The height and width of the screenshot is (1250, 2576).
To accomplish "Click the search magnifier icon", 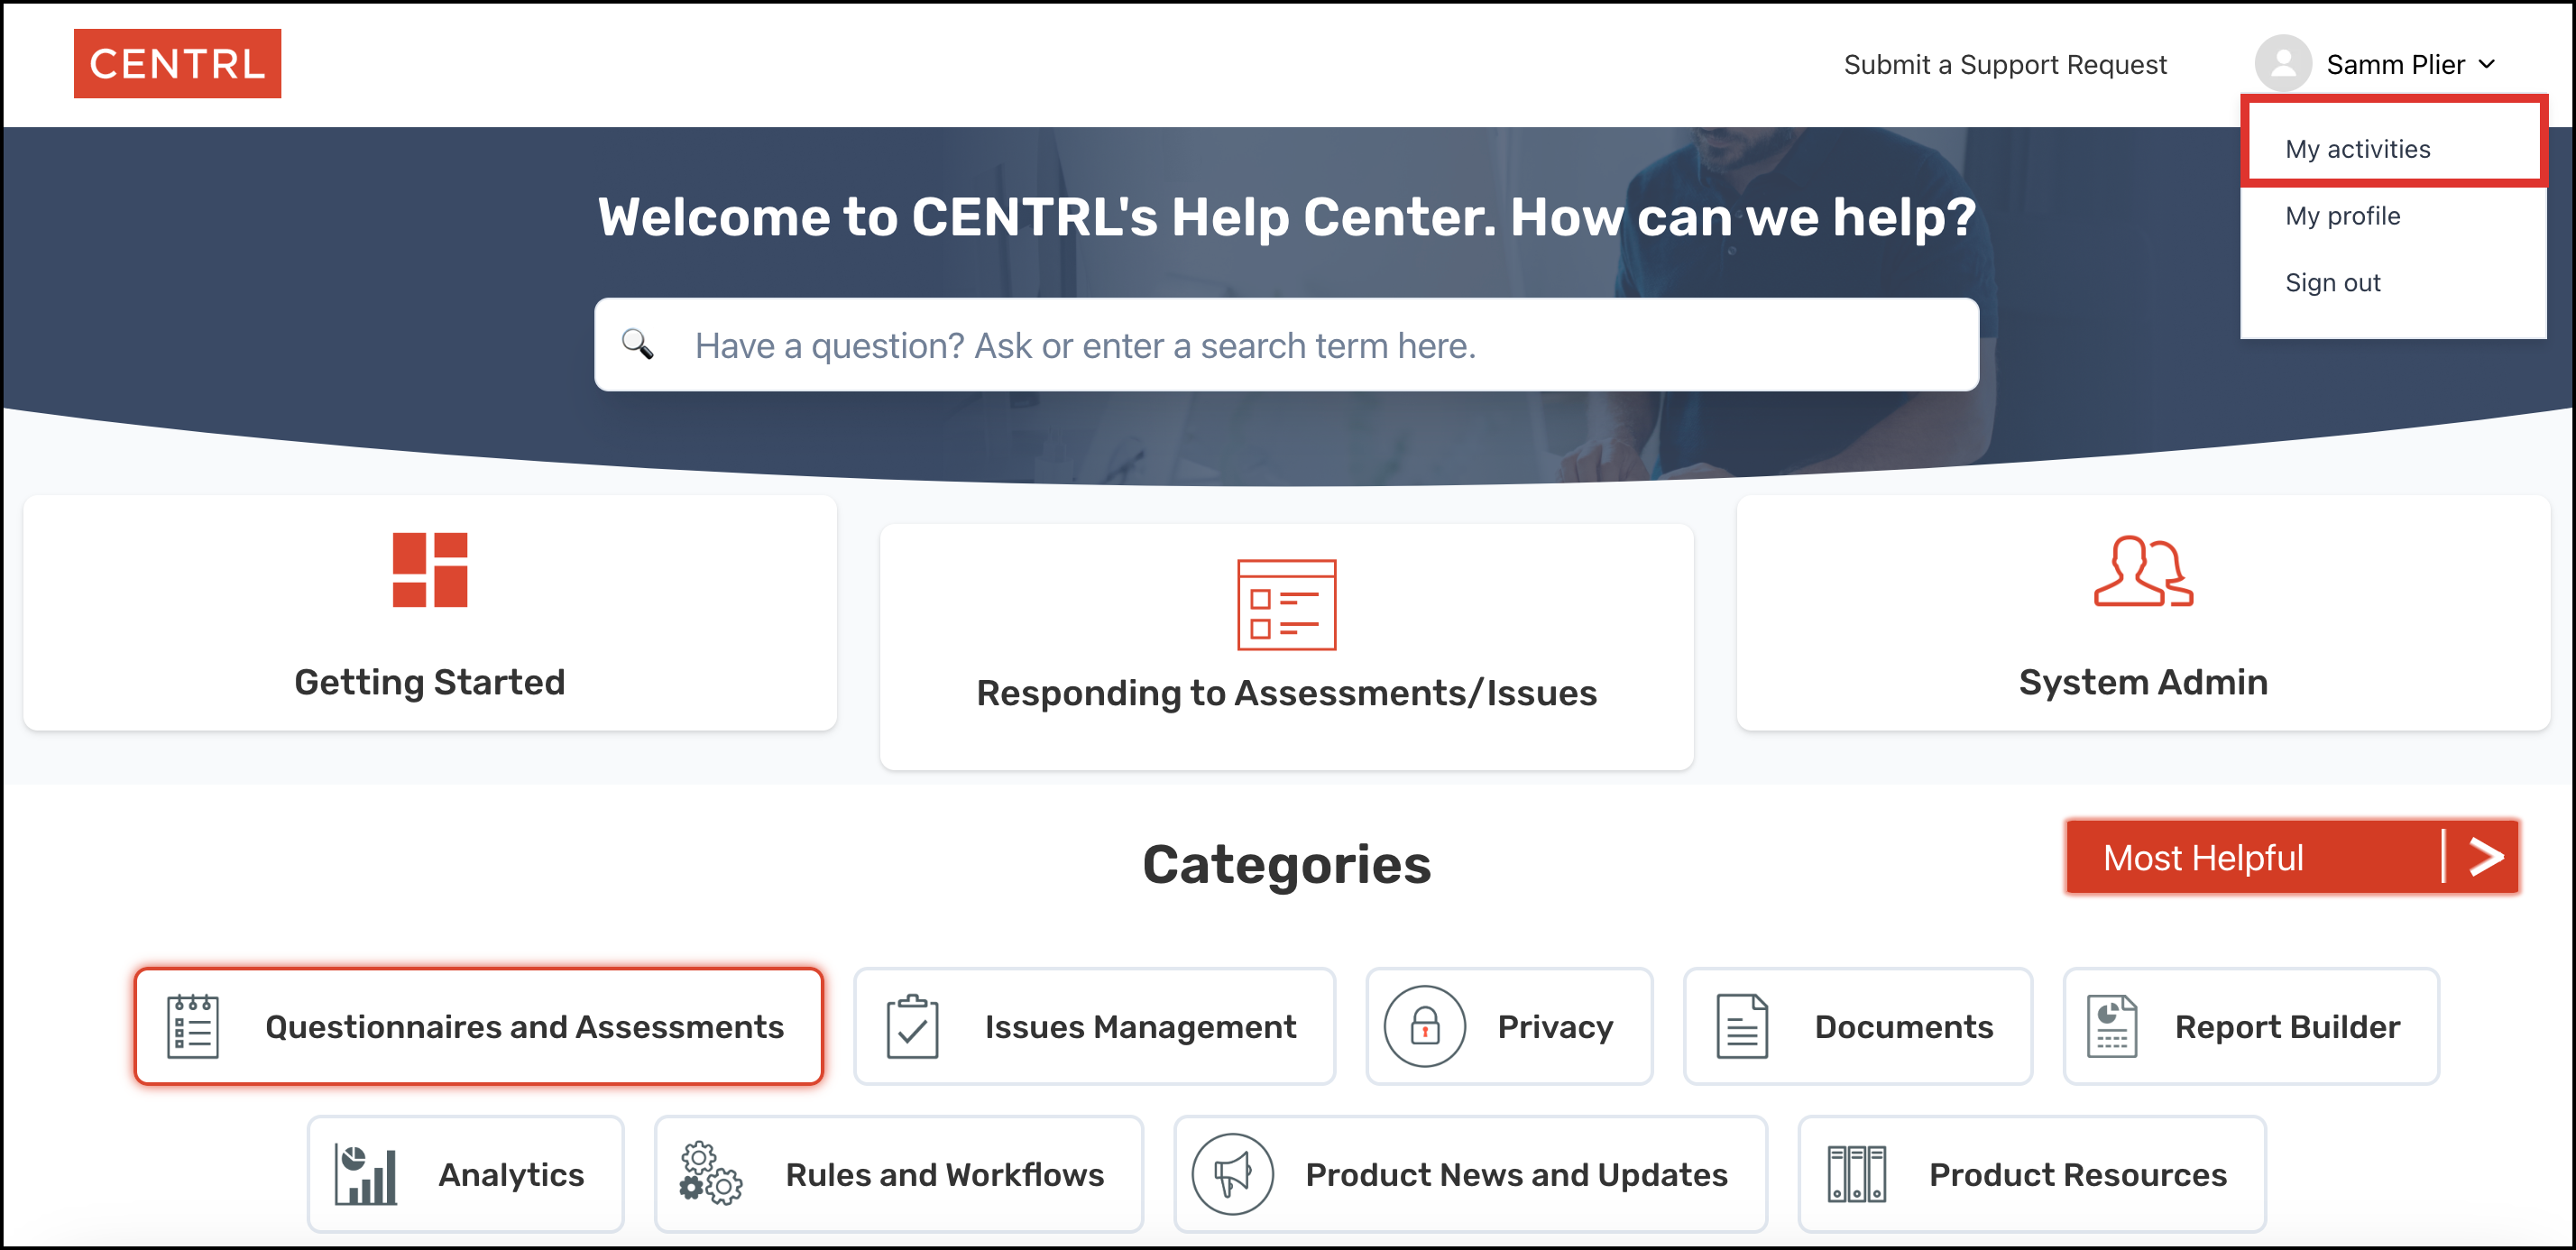I will 638,344.
